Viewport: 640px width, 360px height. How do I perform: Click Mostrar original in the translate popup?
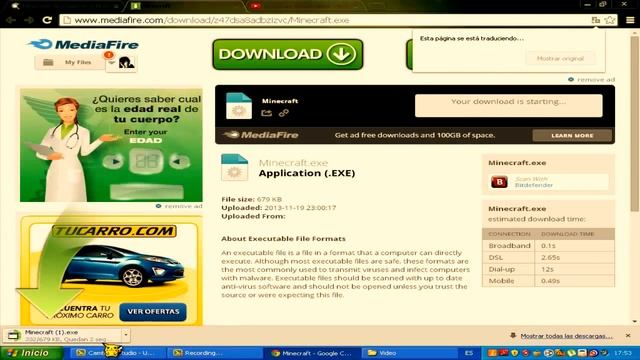click(x=560, y=58)
